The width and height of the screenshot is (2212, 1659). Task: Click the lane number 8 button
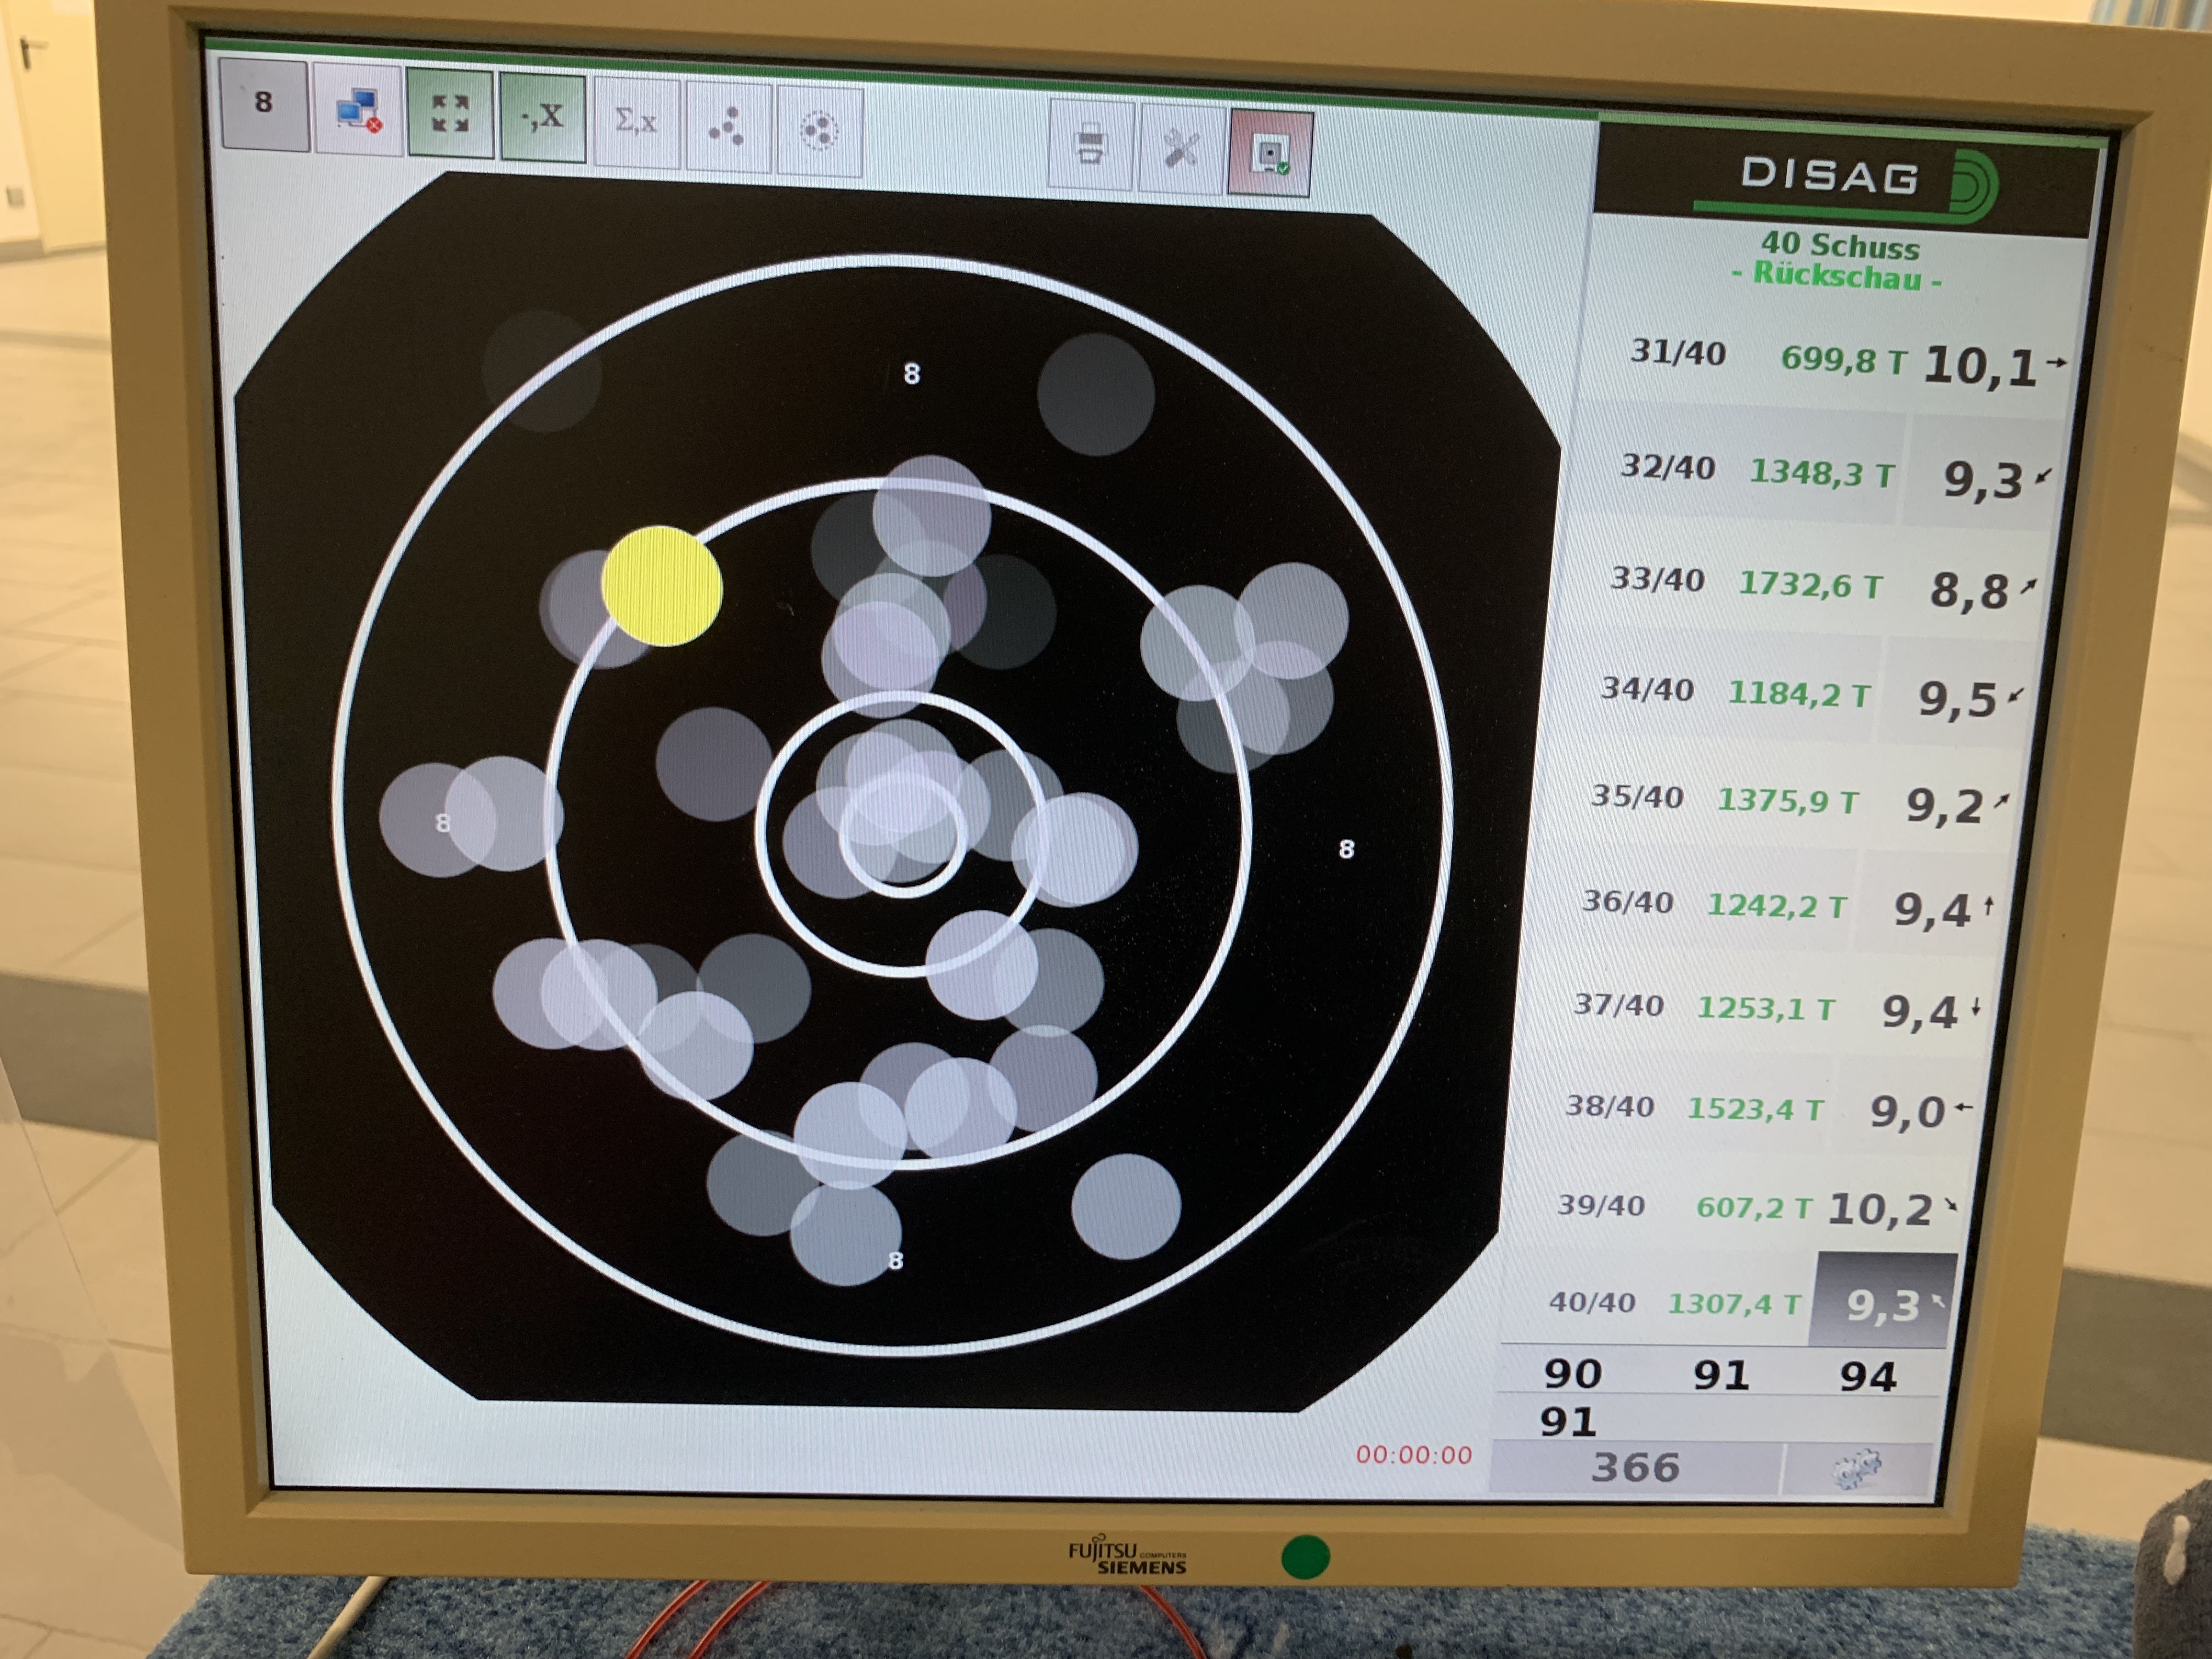click(x=264, y=104)
